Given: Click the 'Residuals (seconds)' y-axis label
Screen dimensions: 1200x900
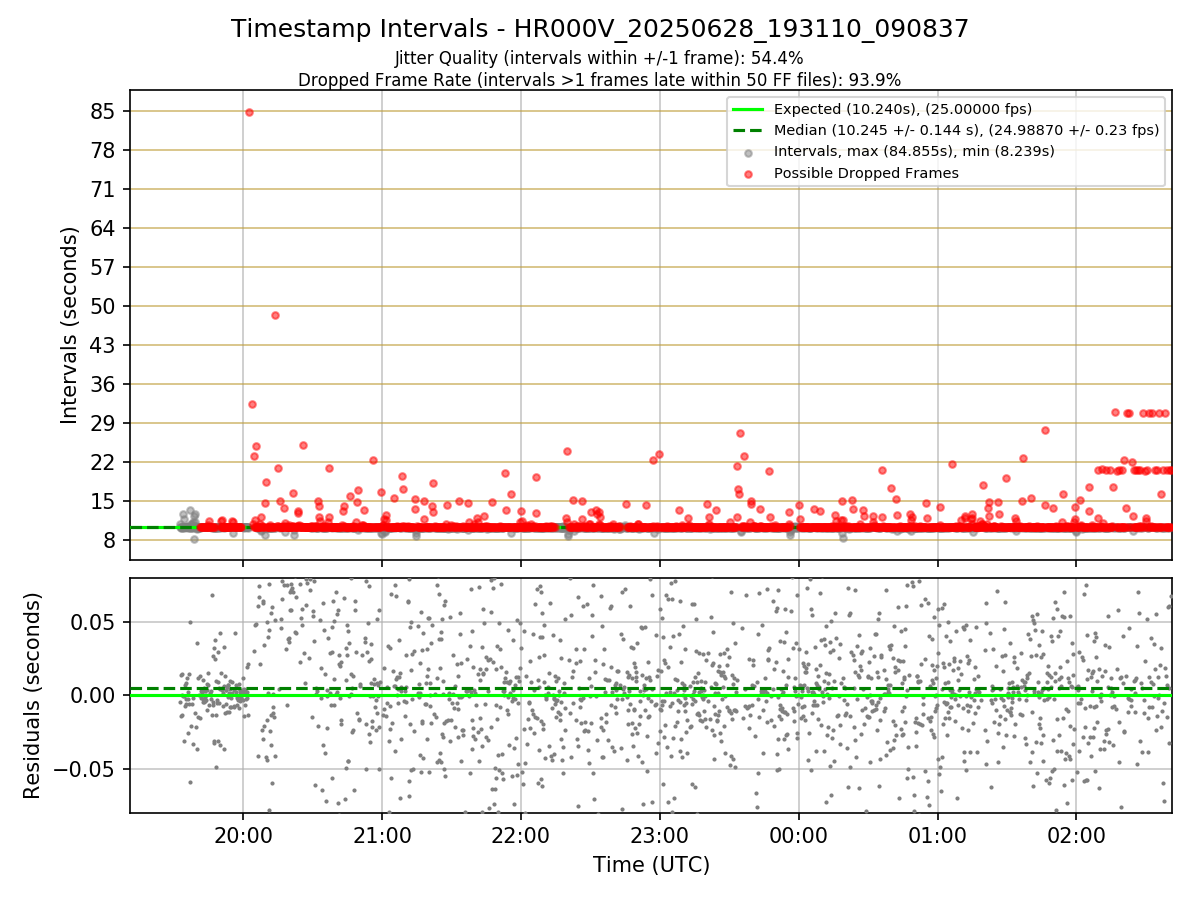Looking at the screenshot, I should pyautogui.click(x=32, y=695).
